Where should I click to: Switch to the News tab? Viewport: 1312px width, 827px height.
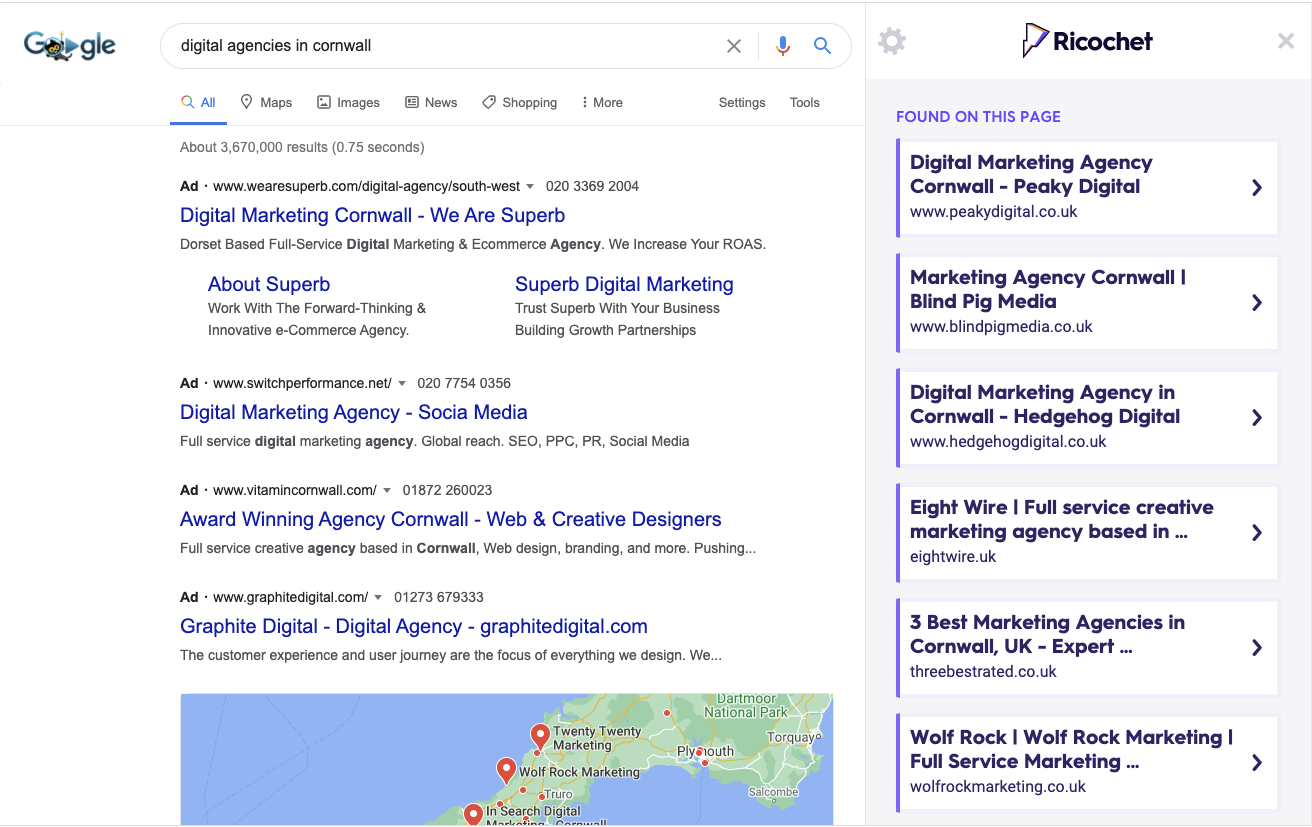point(431,102)
